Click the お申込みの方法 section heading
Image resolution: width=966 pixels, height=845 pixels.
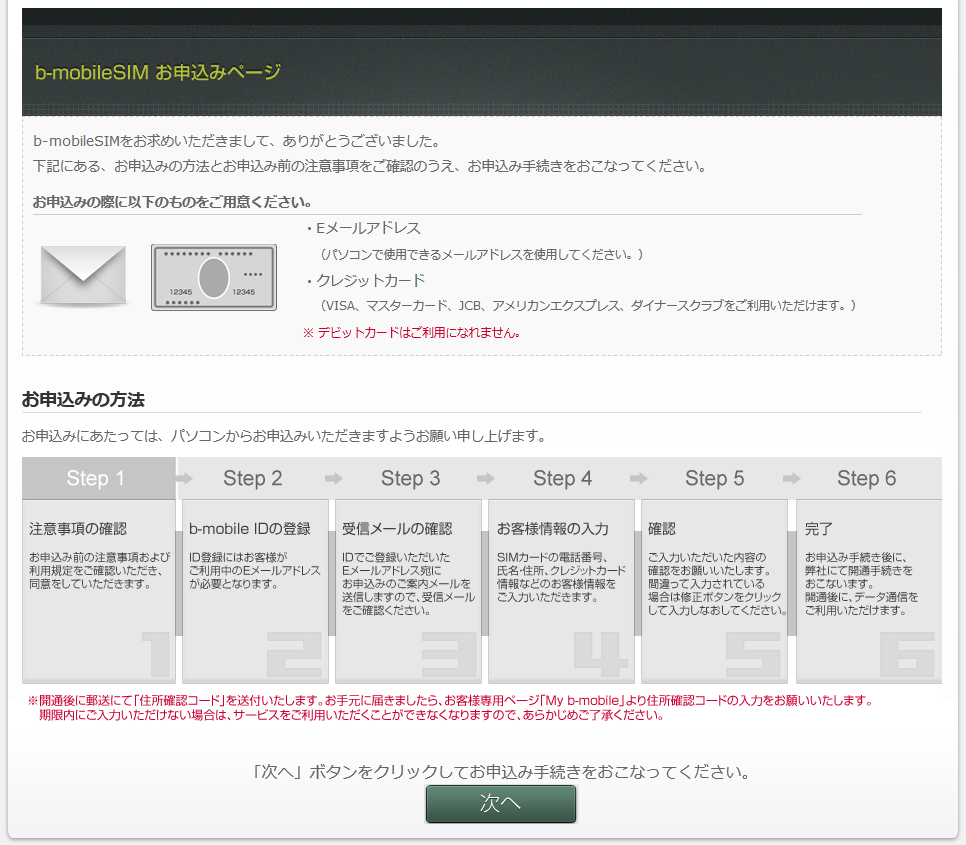(83, 399)
